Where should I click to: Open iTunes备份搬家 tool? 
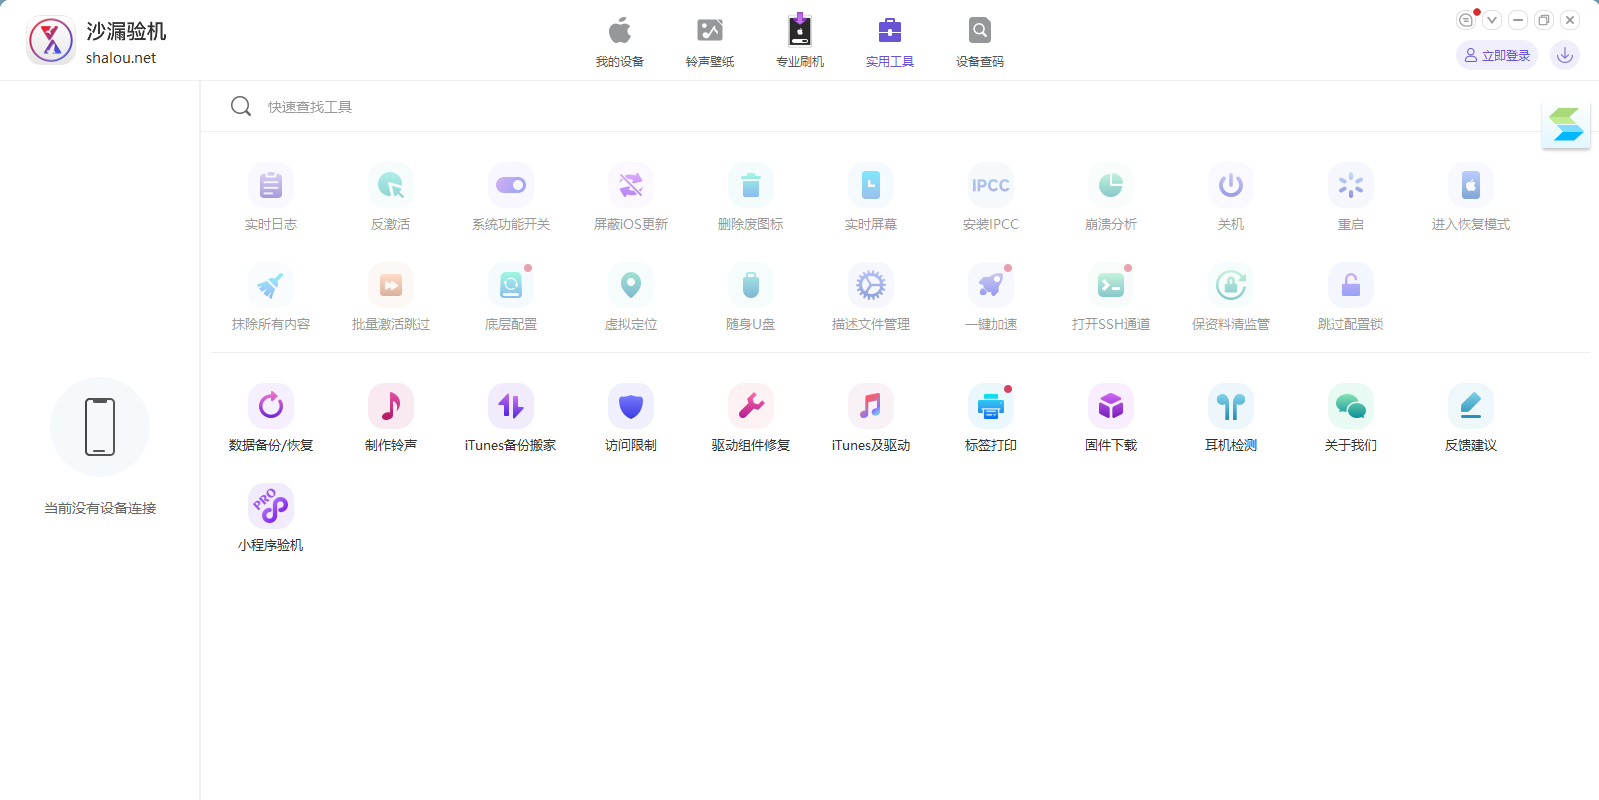coord(511,407)
